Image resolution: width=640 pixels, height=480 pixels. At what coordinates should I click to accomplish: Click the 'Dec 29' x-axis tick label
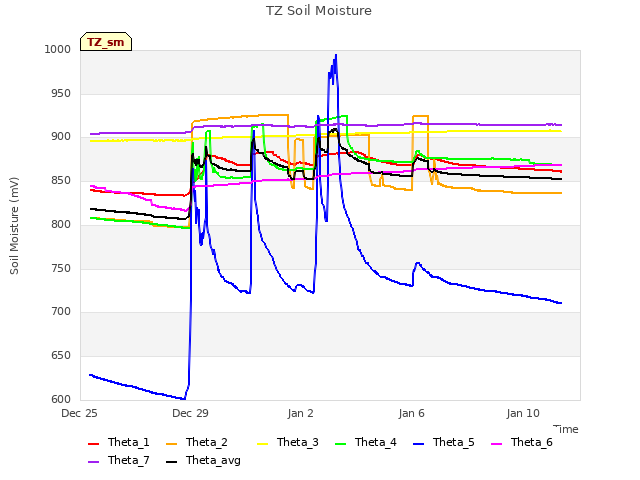[191, 413]
